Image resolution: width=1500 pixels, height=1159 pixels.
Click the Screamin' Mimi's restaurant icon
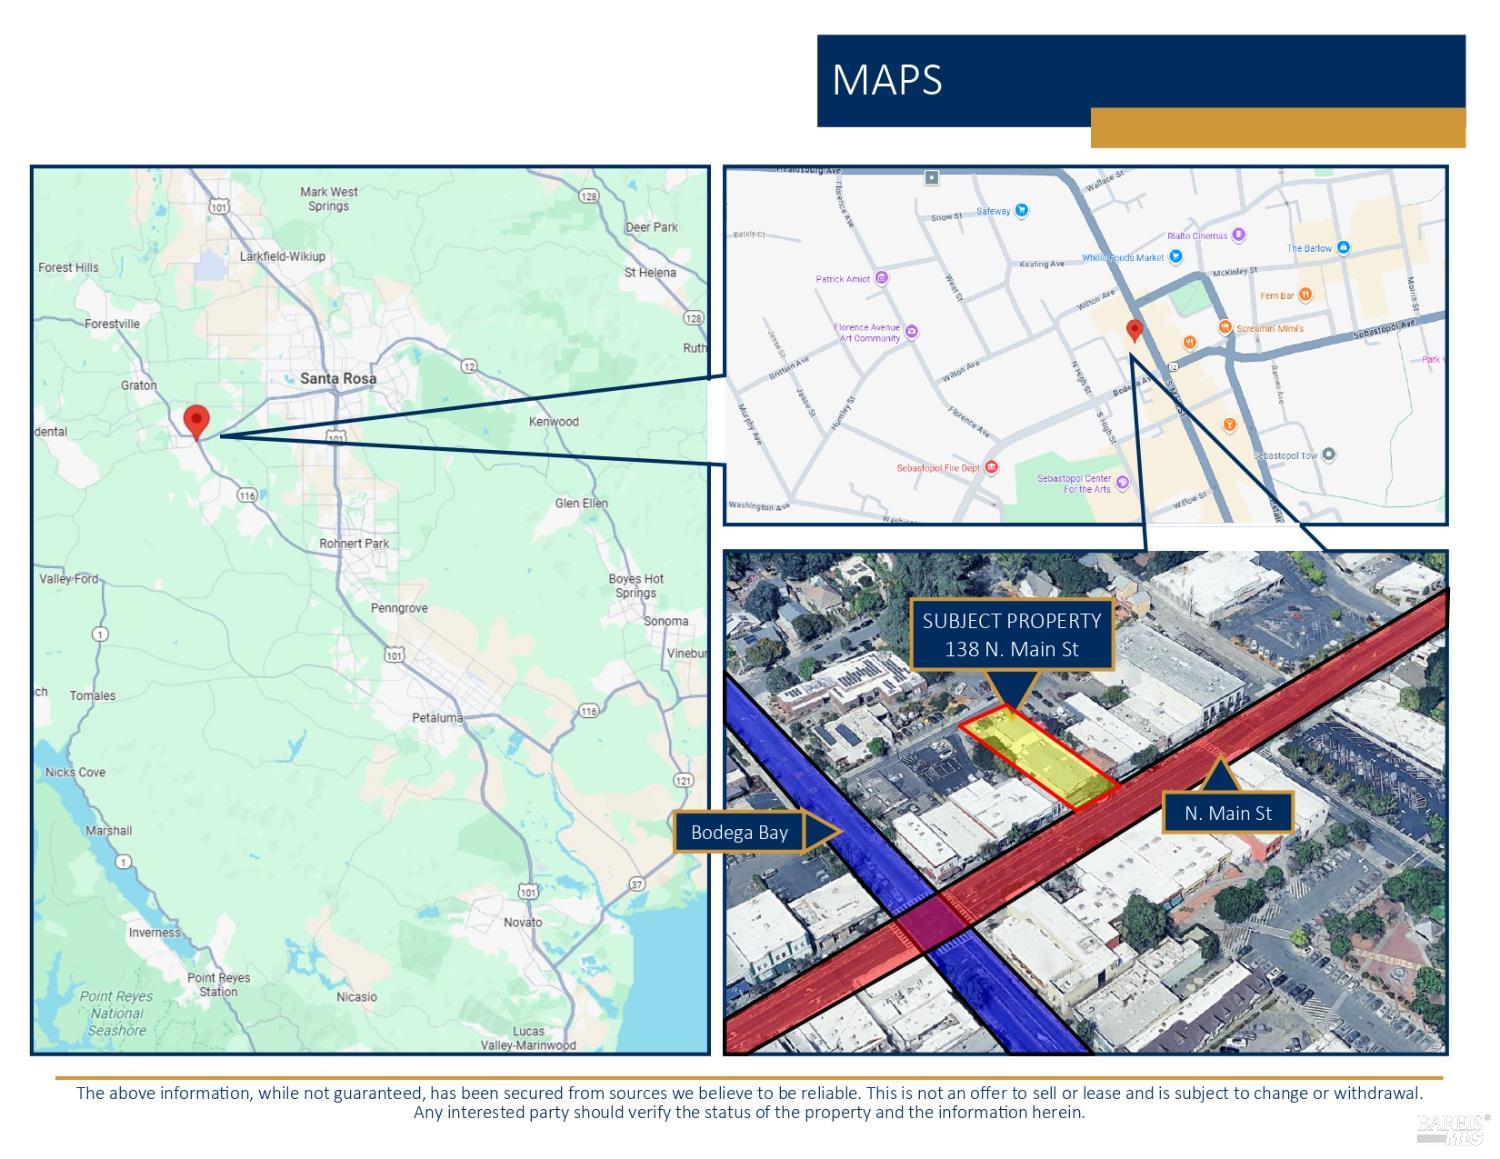tap(1225, 327)
